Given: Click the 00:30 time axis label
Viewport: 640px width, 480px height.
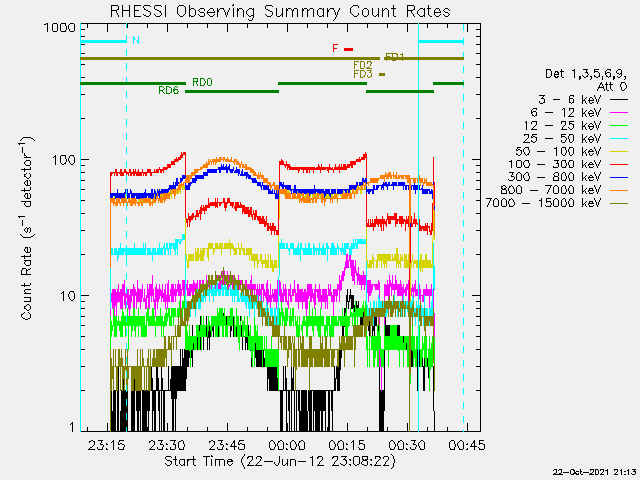Looking at the screenshot, I should (407, 445).
